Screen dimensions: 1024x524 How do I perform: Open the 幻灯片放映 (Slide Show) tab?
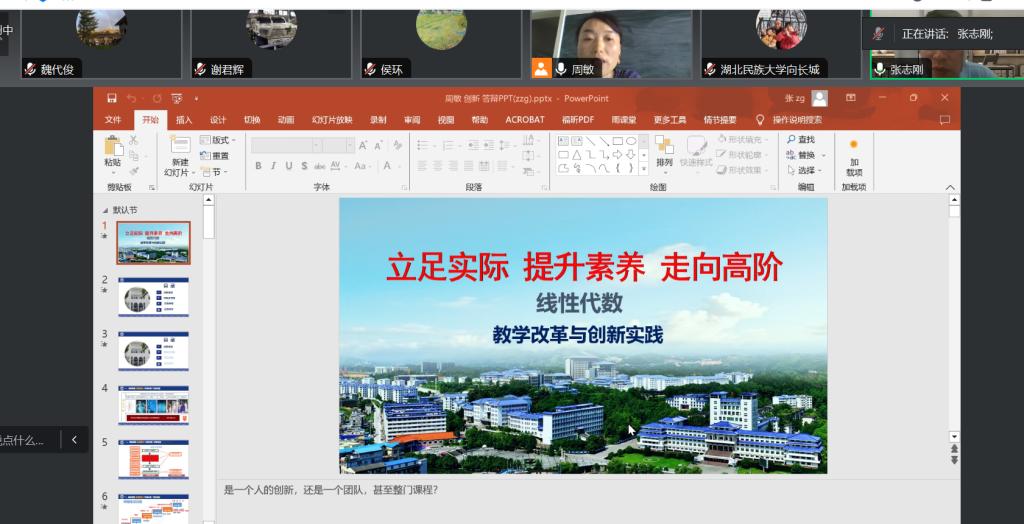pos(332,120)
